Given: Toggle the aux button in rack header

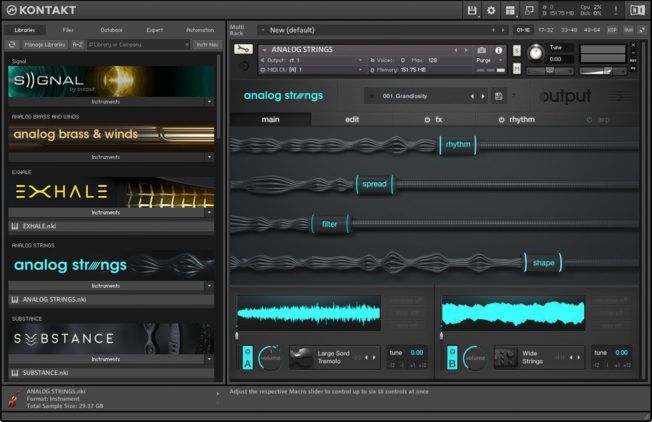Looking at the screenshot, I should click(x=629, y=30).
